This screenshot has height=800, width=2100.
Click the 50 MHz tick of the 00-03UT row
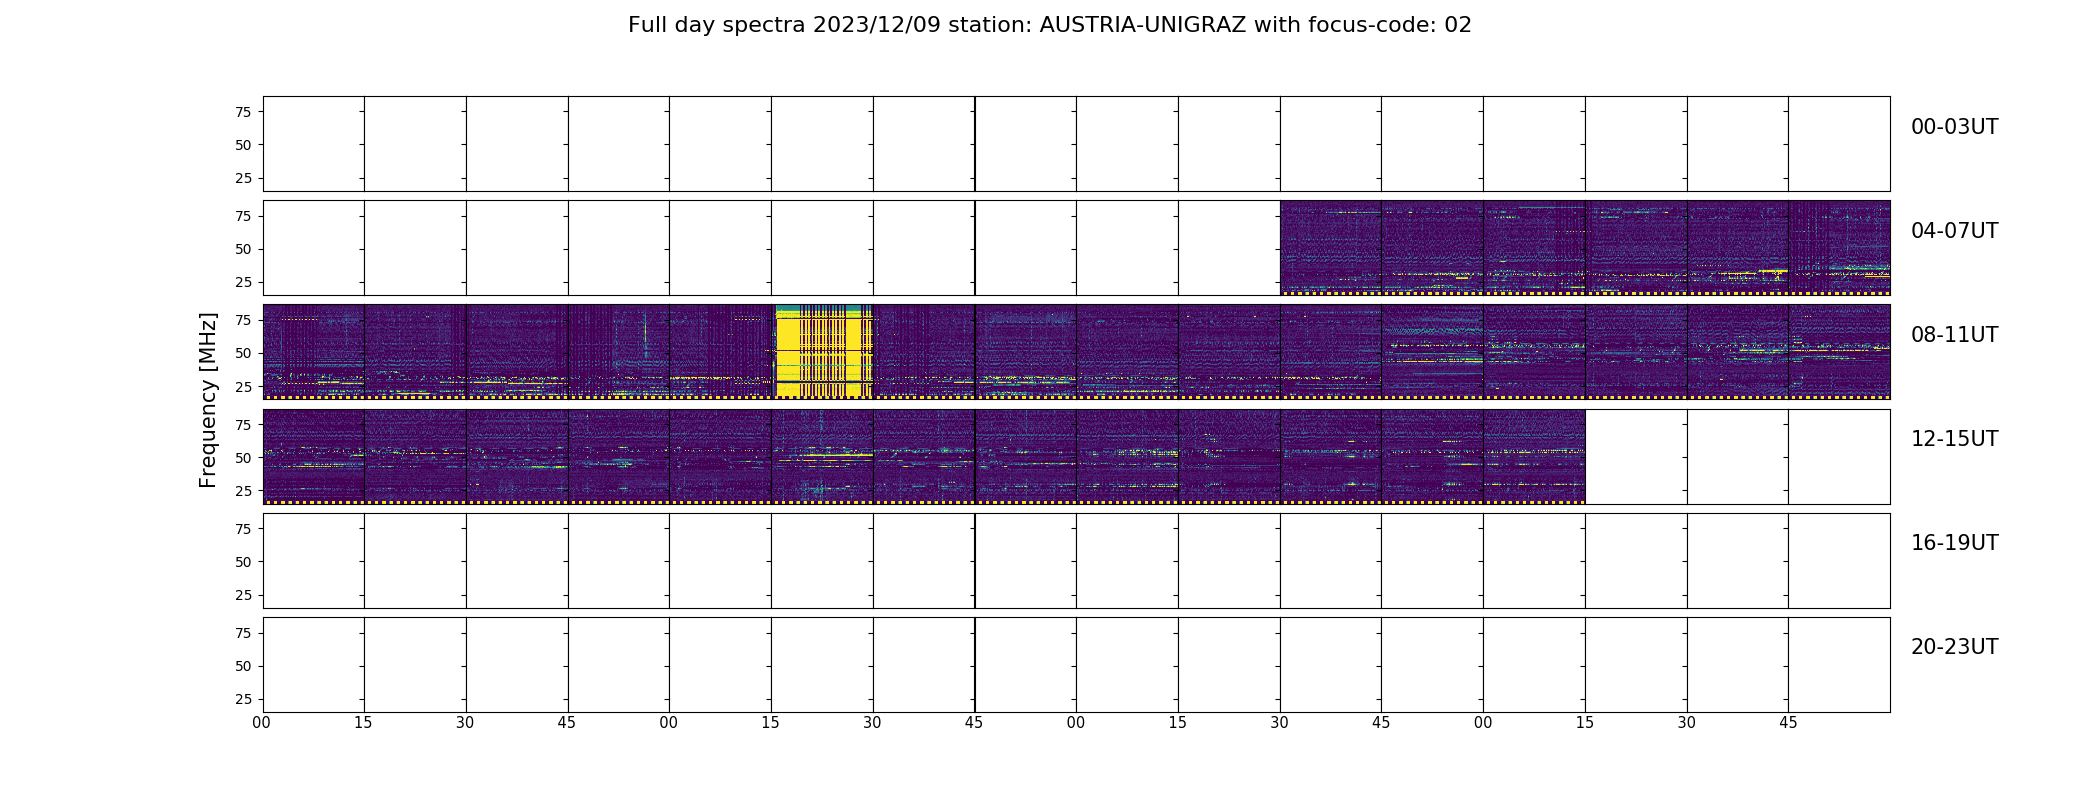pyautogui.click(x=243, y=145)
